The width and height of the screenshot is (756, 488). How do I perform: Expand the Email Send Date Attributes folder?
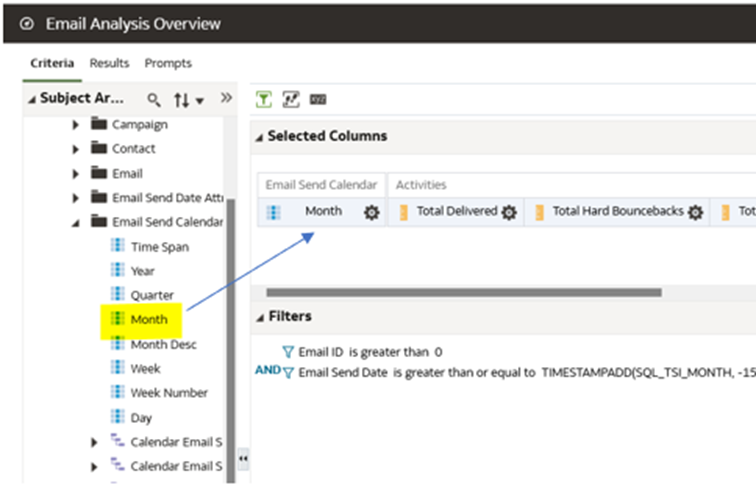click(75, 198)
